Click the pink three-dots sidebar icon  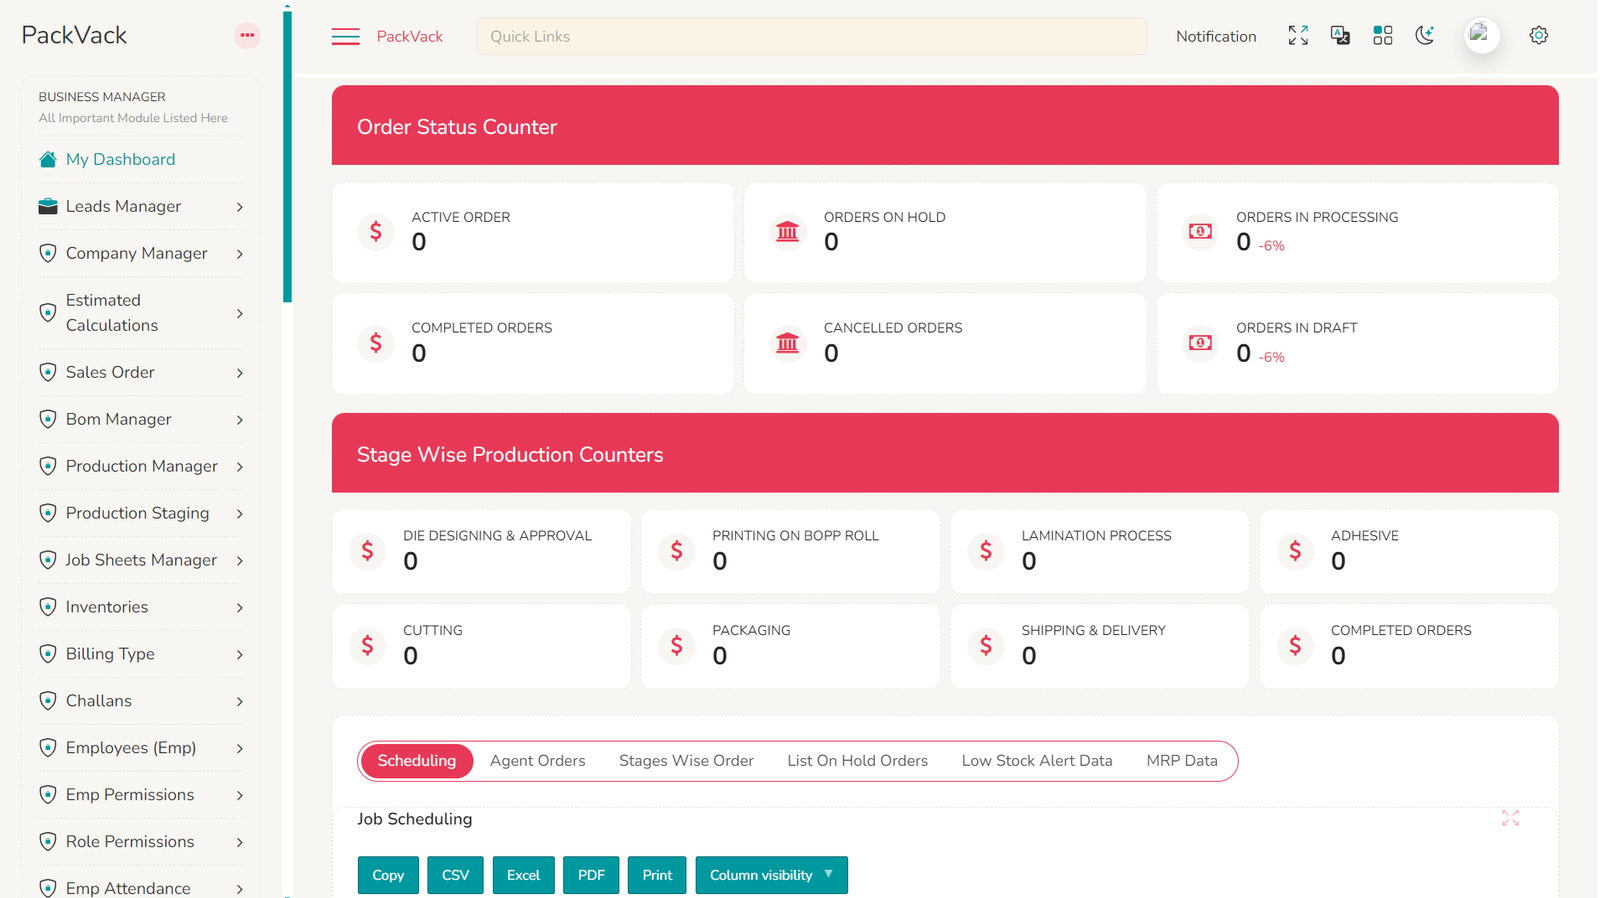click(247, 36)
